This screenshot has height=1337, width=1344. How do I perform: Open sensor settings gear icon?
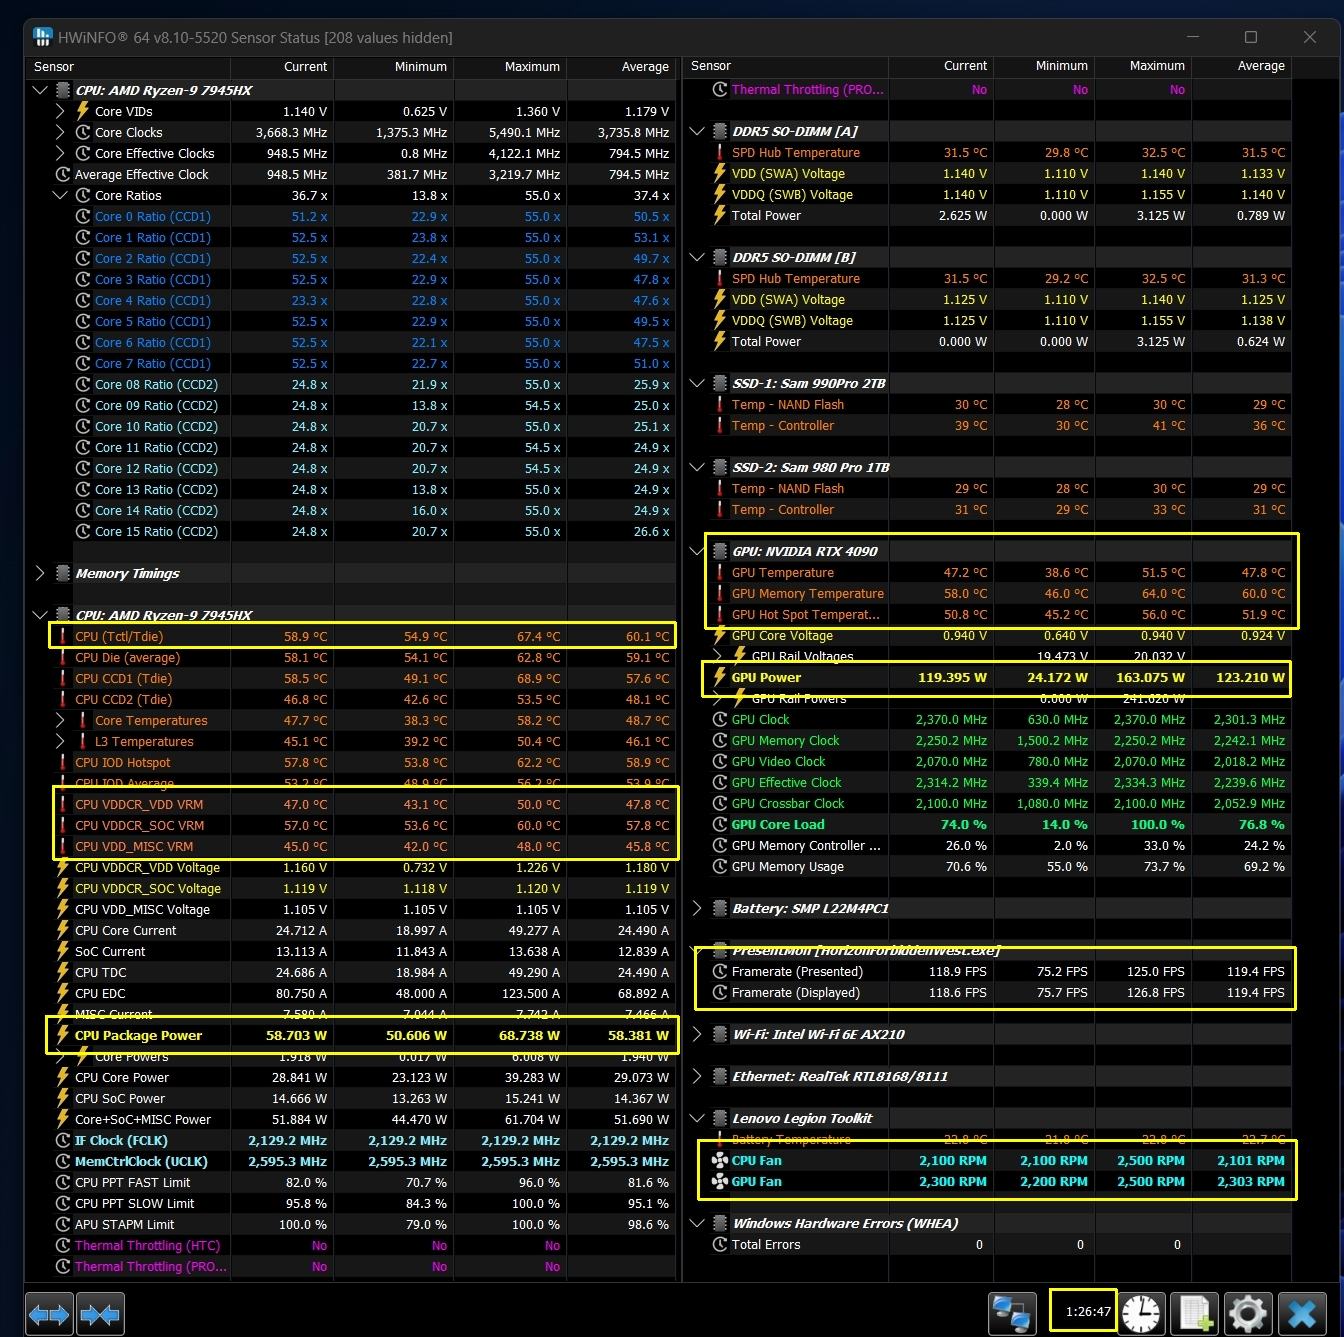[x=1249, y=1313]
